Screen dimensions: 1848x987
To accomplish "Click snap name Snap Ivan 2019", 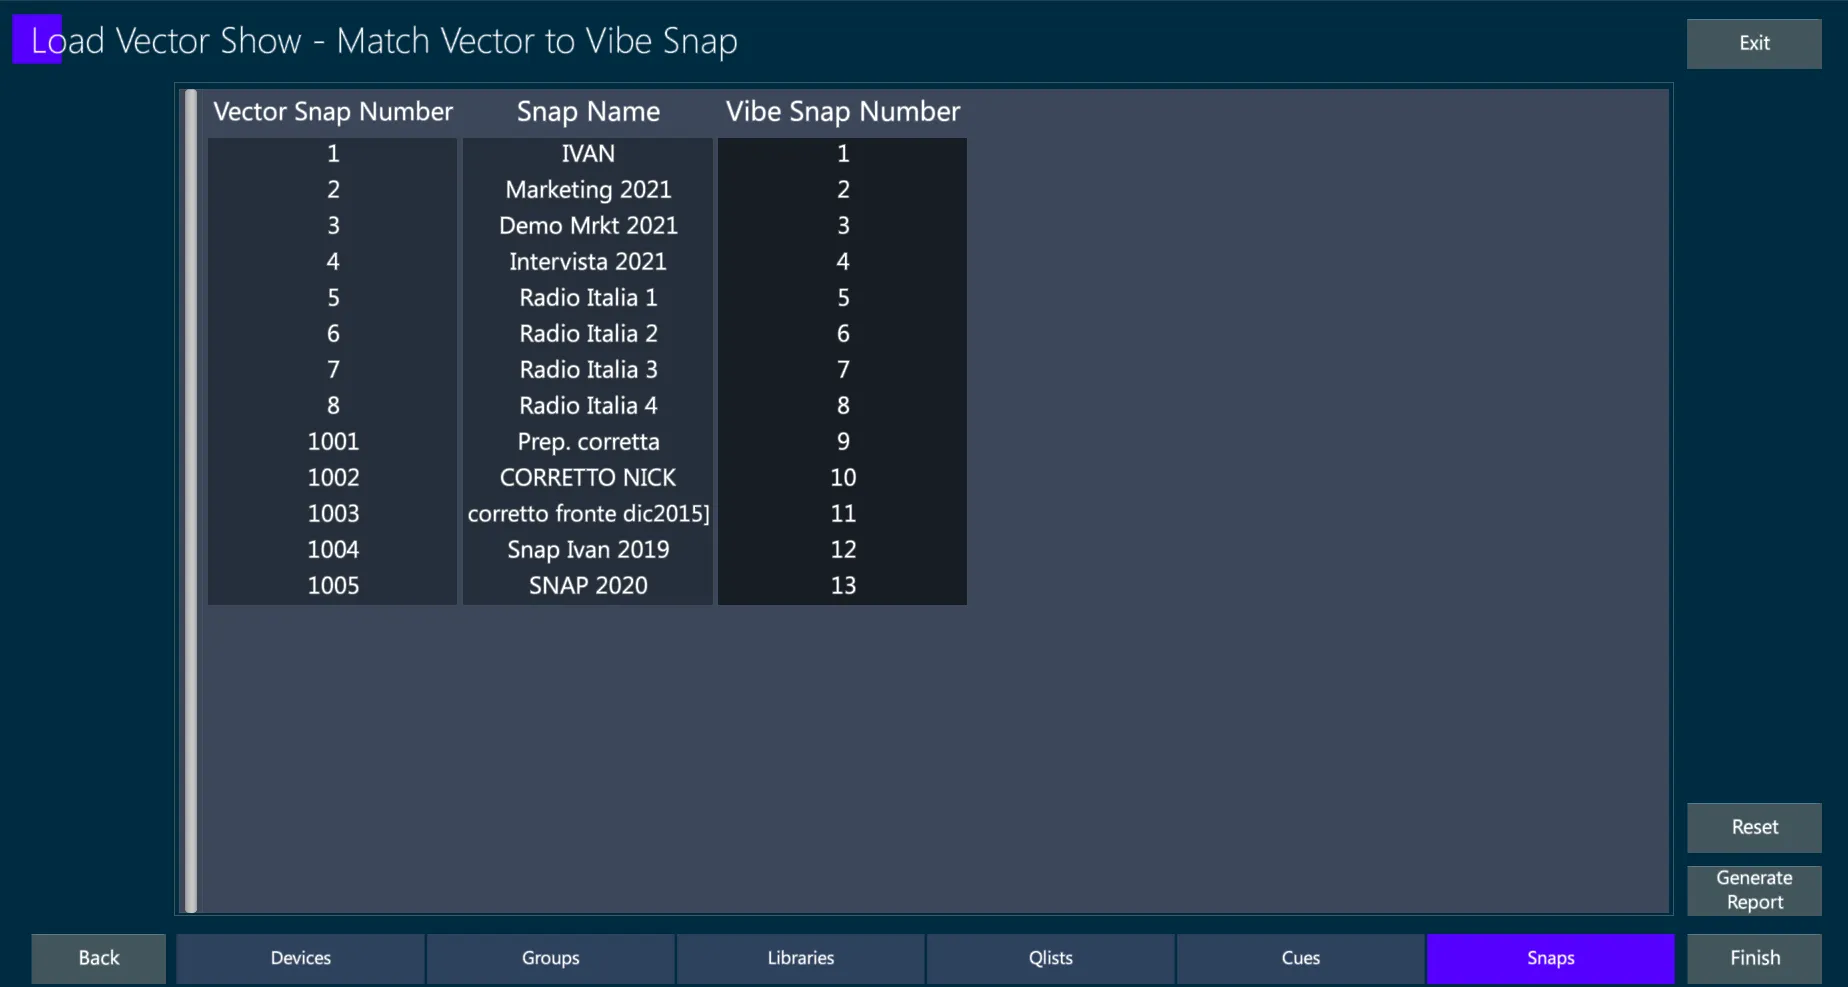I will pyautogui.click(x=588, y=550).
